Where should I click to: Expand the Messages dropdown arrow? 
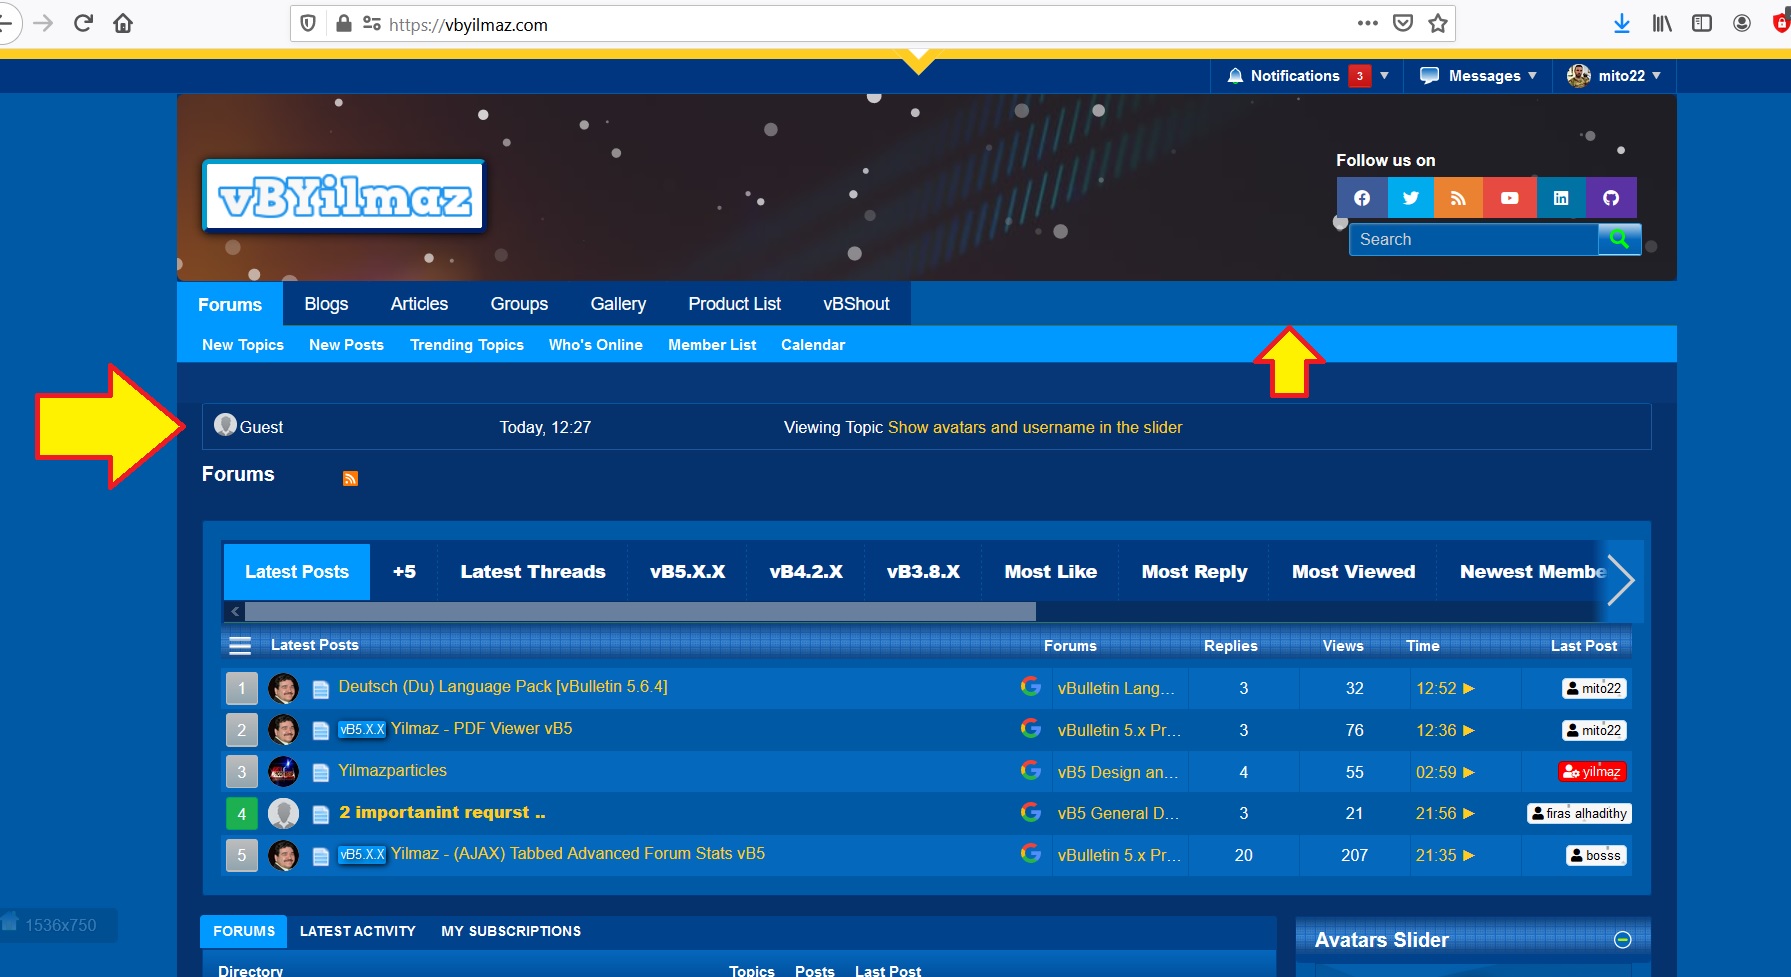coord(1532,76)
